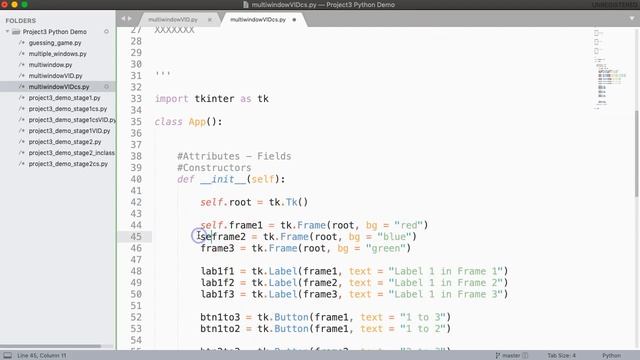Click status circle next to Project3 Python Demo

point(106,31)
